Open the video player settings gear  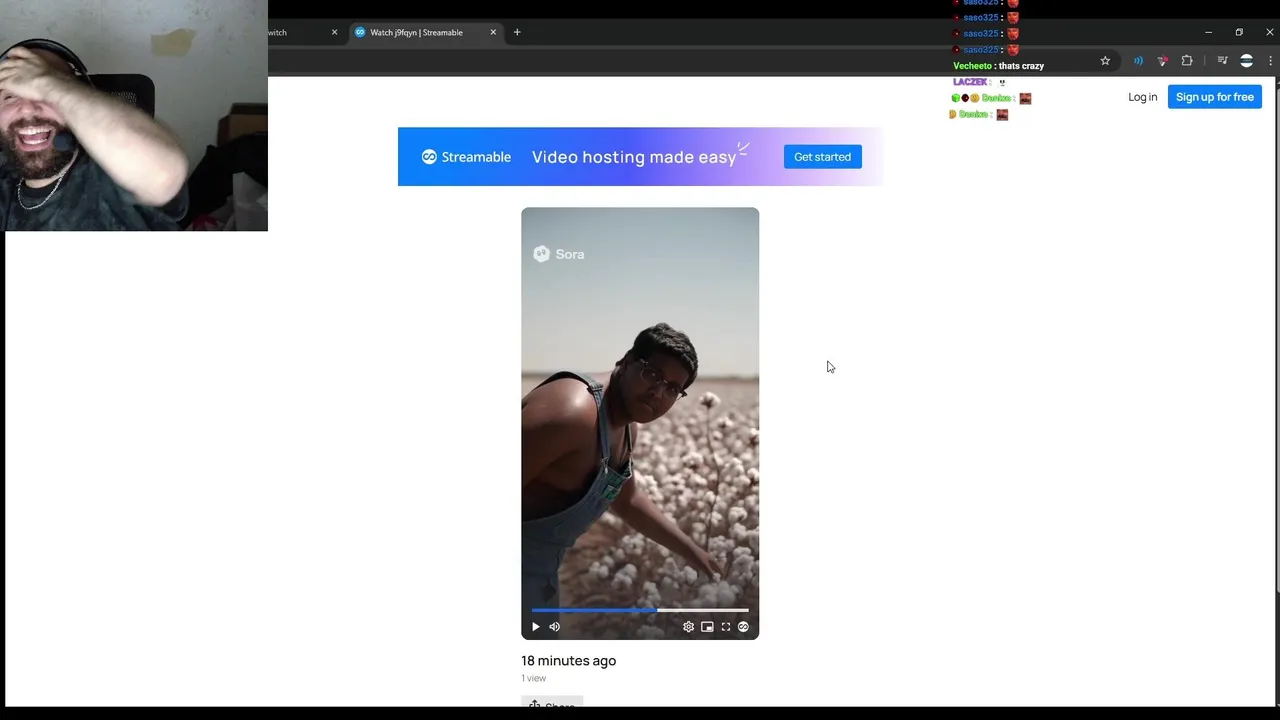click(688, 627)
